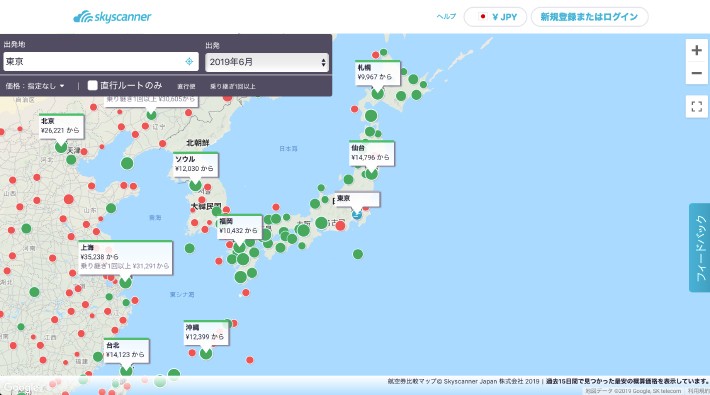Image resolution: width=710 pixels, height=395 pixels.
Task: Select the 上海 ¥35,238 price label
Action: 125,257
